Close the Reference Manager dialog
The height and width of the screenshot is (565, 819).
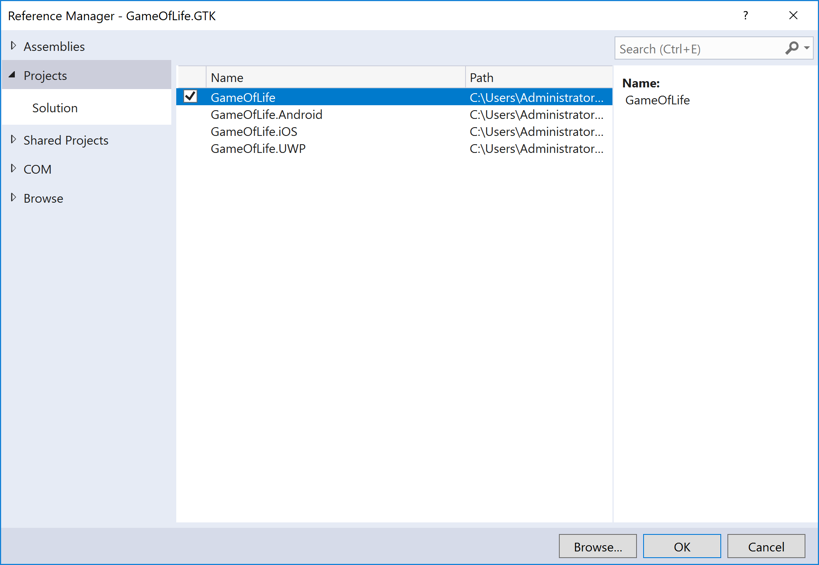(x=793, y=16)
